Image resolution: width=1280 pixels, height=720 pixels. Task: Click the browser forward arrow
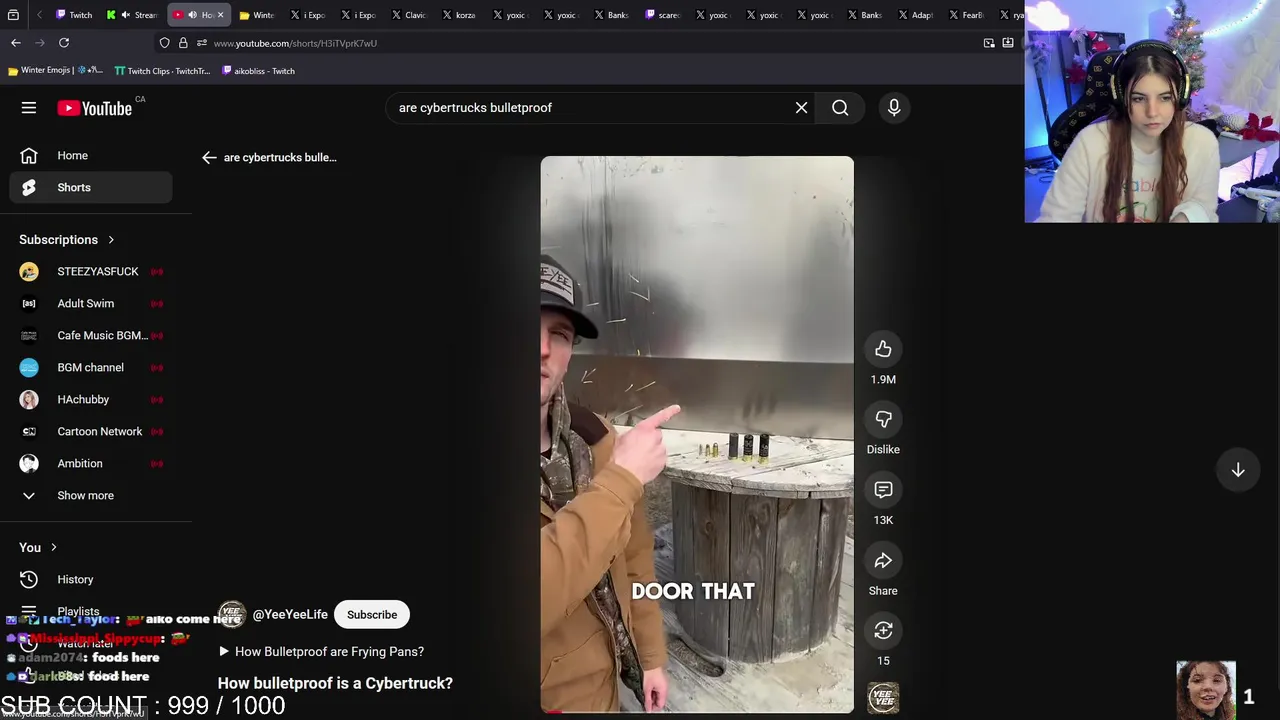tap(40, 43)
